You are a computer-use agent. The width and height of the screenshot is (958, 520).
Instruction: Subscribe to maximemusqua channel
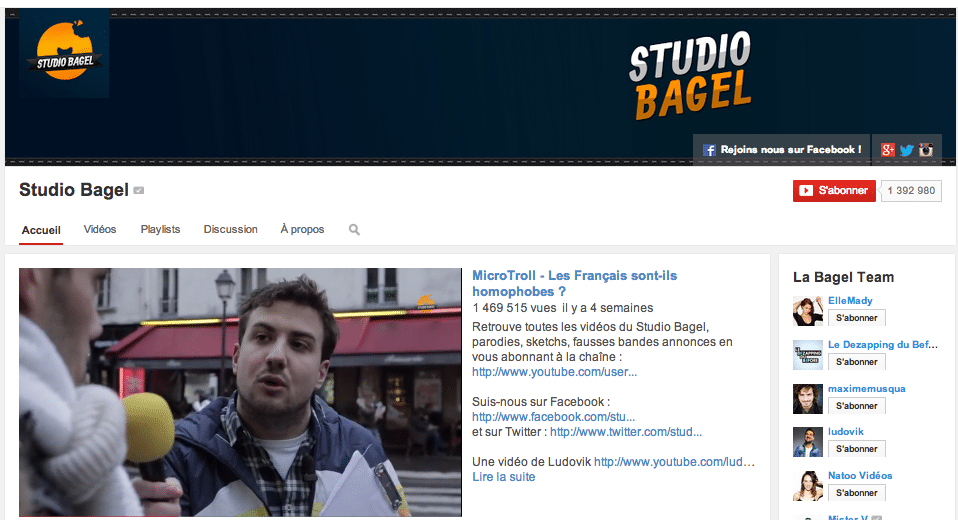pyautogui.click(x=856, y=406)
